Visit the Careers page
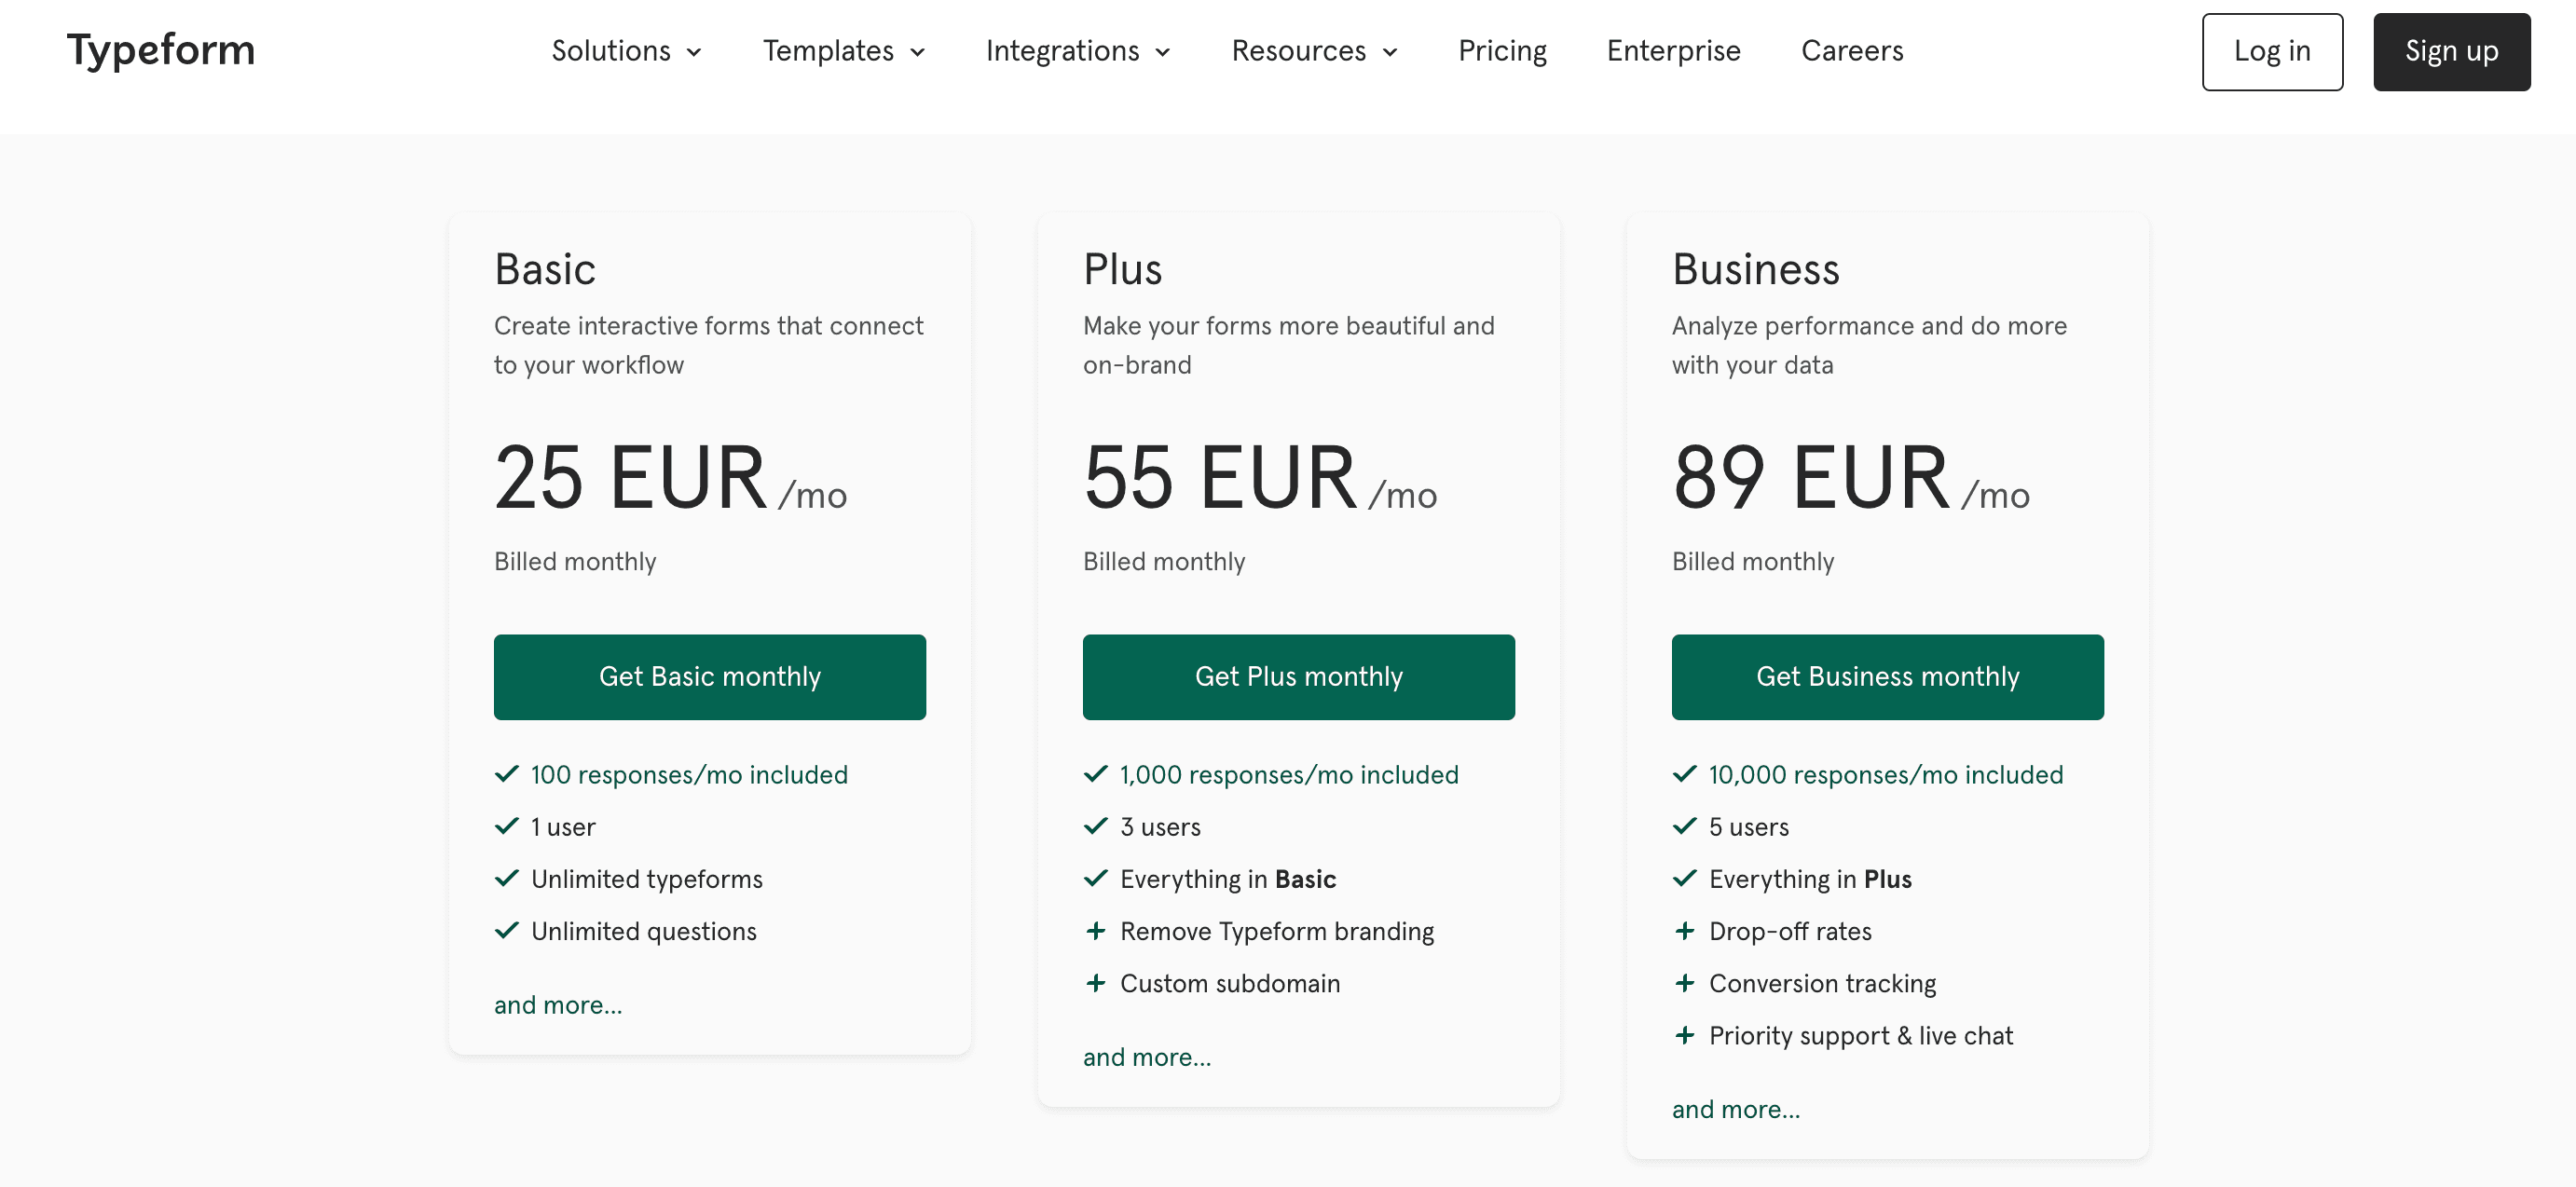Image resolution: width=2576 pixels, height=1187 pixels. [x=1852, y=51]
